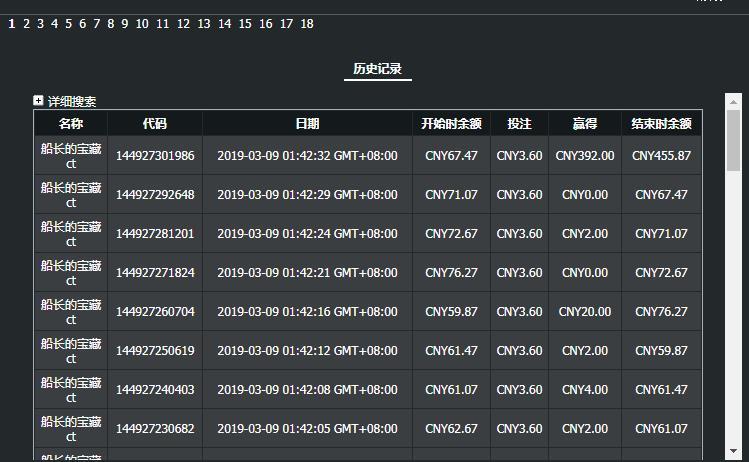This screenshot has width=749, height=462.
Task: Click the 代码 column header
Action: click(x=155, y=124)
